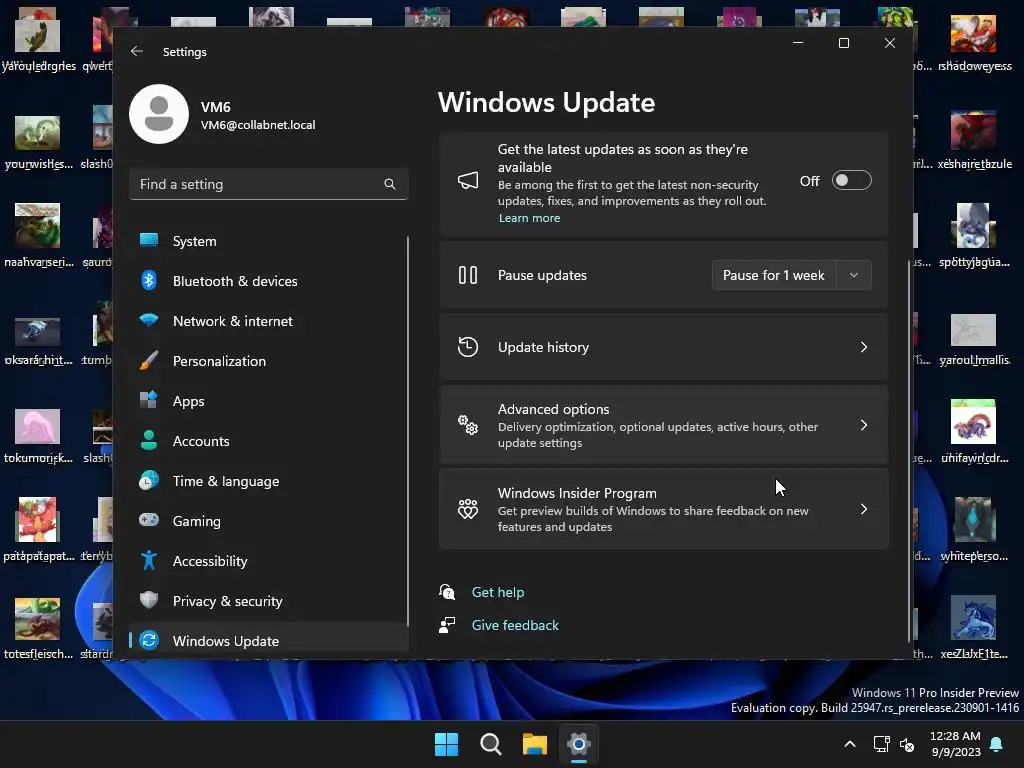Click the System monitor icon in sidebar
Viewport: 1024px width, 768px height.
pyautogui.click(x=149, y=240)
